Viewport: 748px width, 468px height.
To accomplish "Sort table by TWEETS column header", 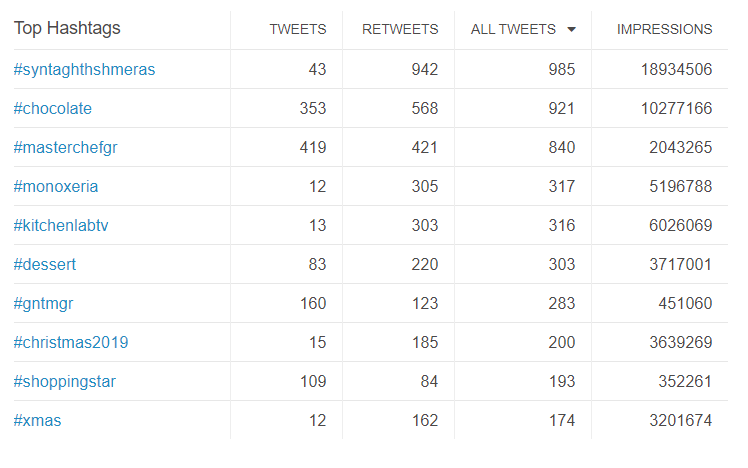I will [x=298, y=30].
